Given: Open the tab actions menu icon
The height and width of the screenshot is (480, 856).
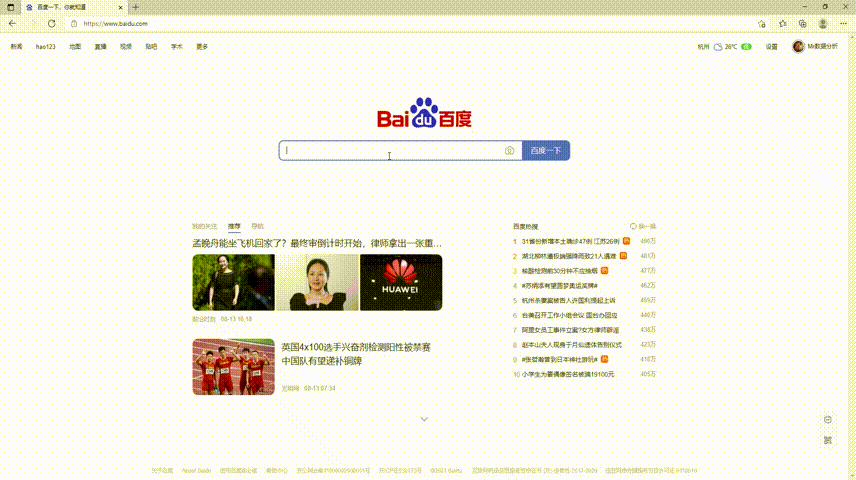Looking at the screenshot, I should pyautogui.click(x=10, y=7).
